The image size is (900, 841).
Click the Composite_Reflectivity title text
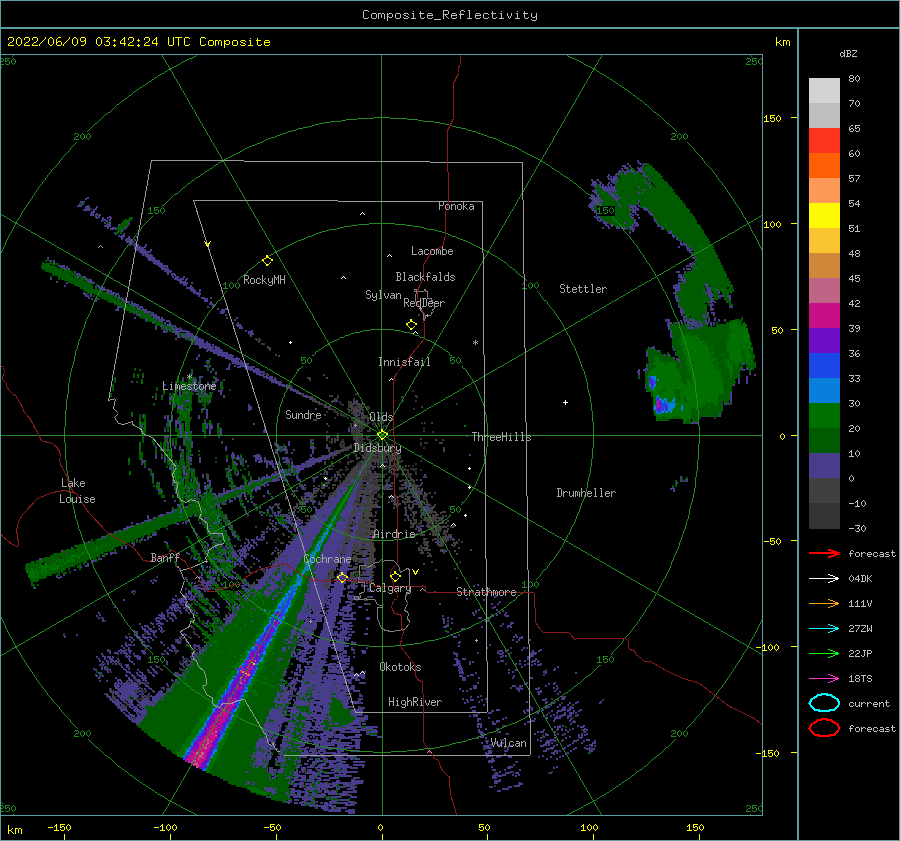449,15
